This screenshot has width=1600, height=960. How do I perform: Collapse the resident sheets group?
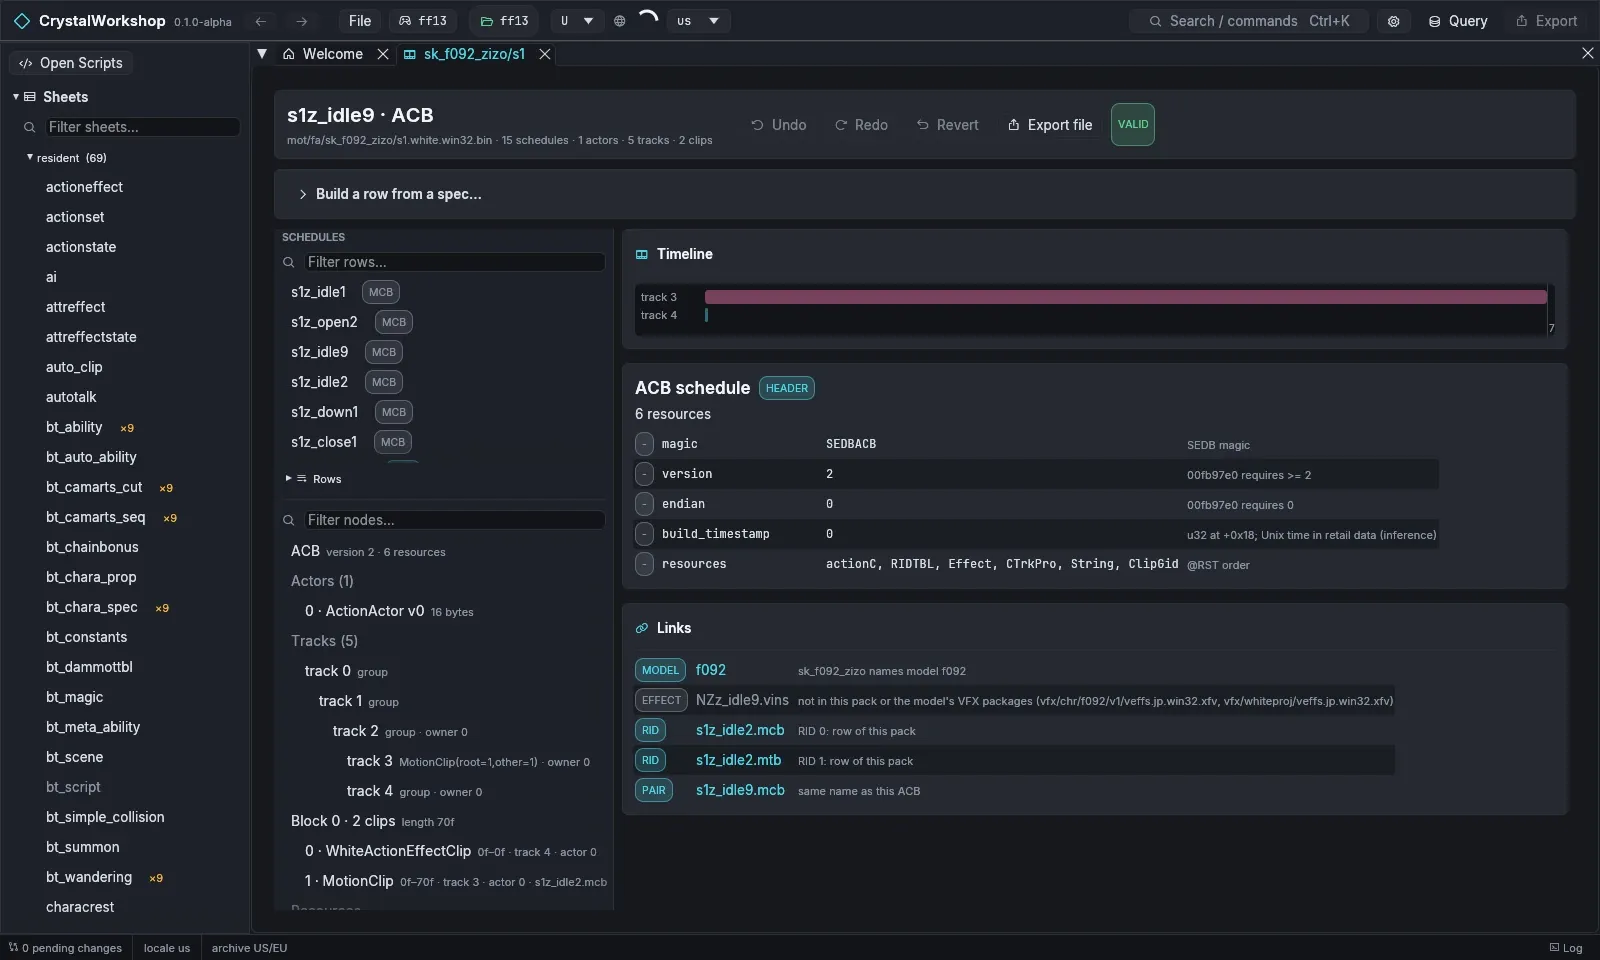pyautogui.click(x=30, y=157)
